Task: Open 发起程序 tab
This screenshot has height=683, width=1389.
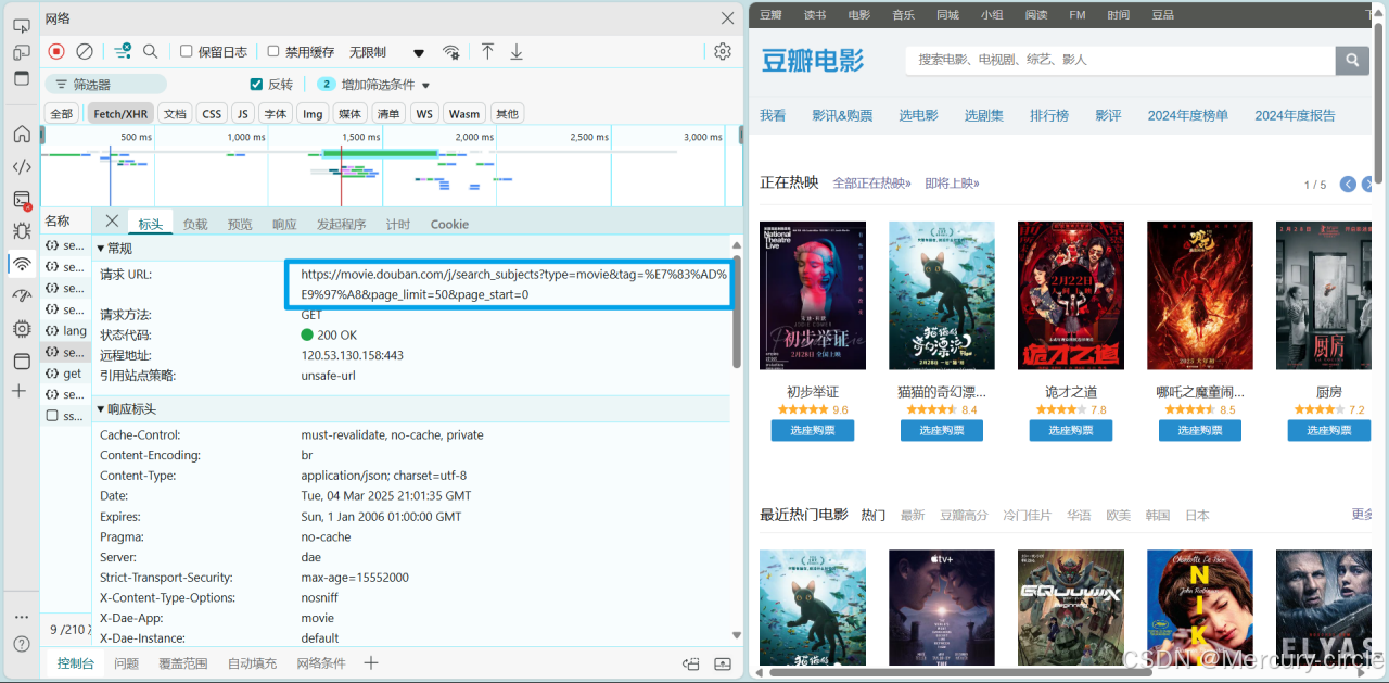Action: pyautogui.click(x=341, y=224)
